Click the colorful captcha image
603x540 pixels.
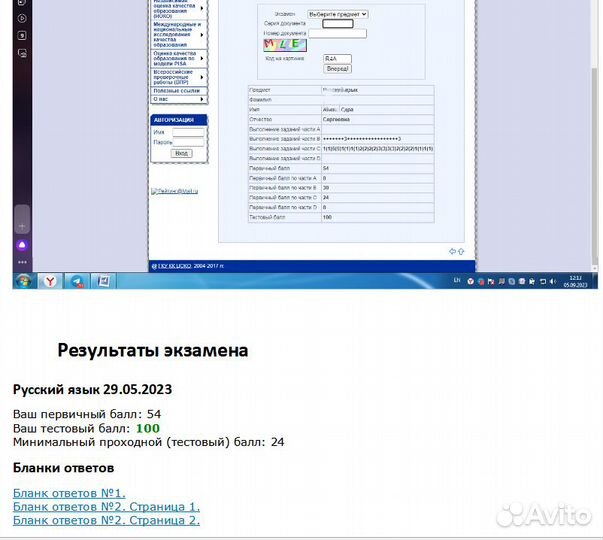(285, 45)
